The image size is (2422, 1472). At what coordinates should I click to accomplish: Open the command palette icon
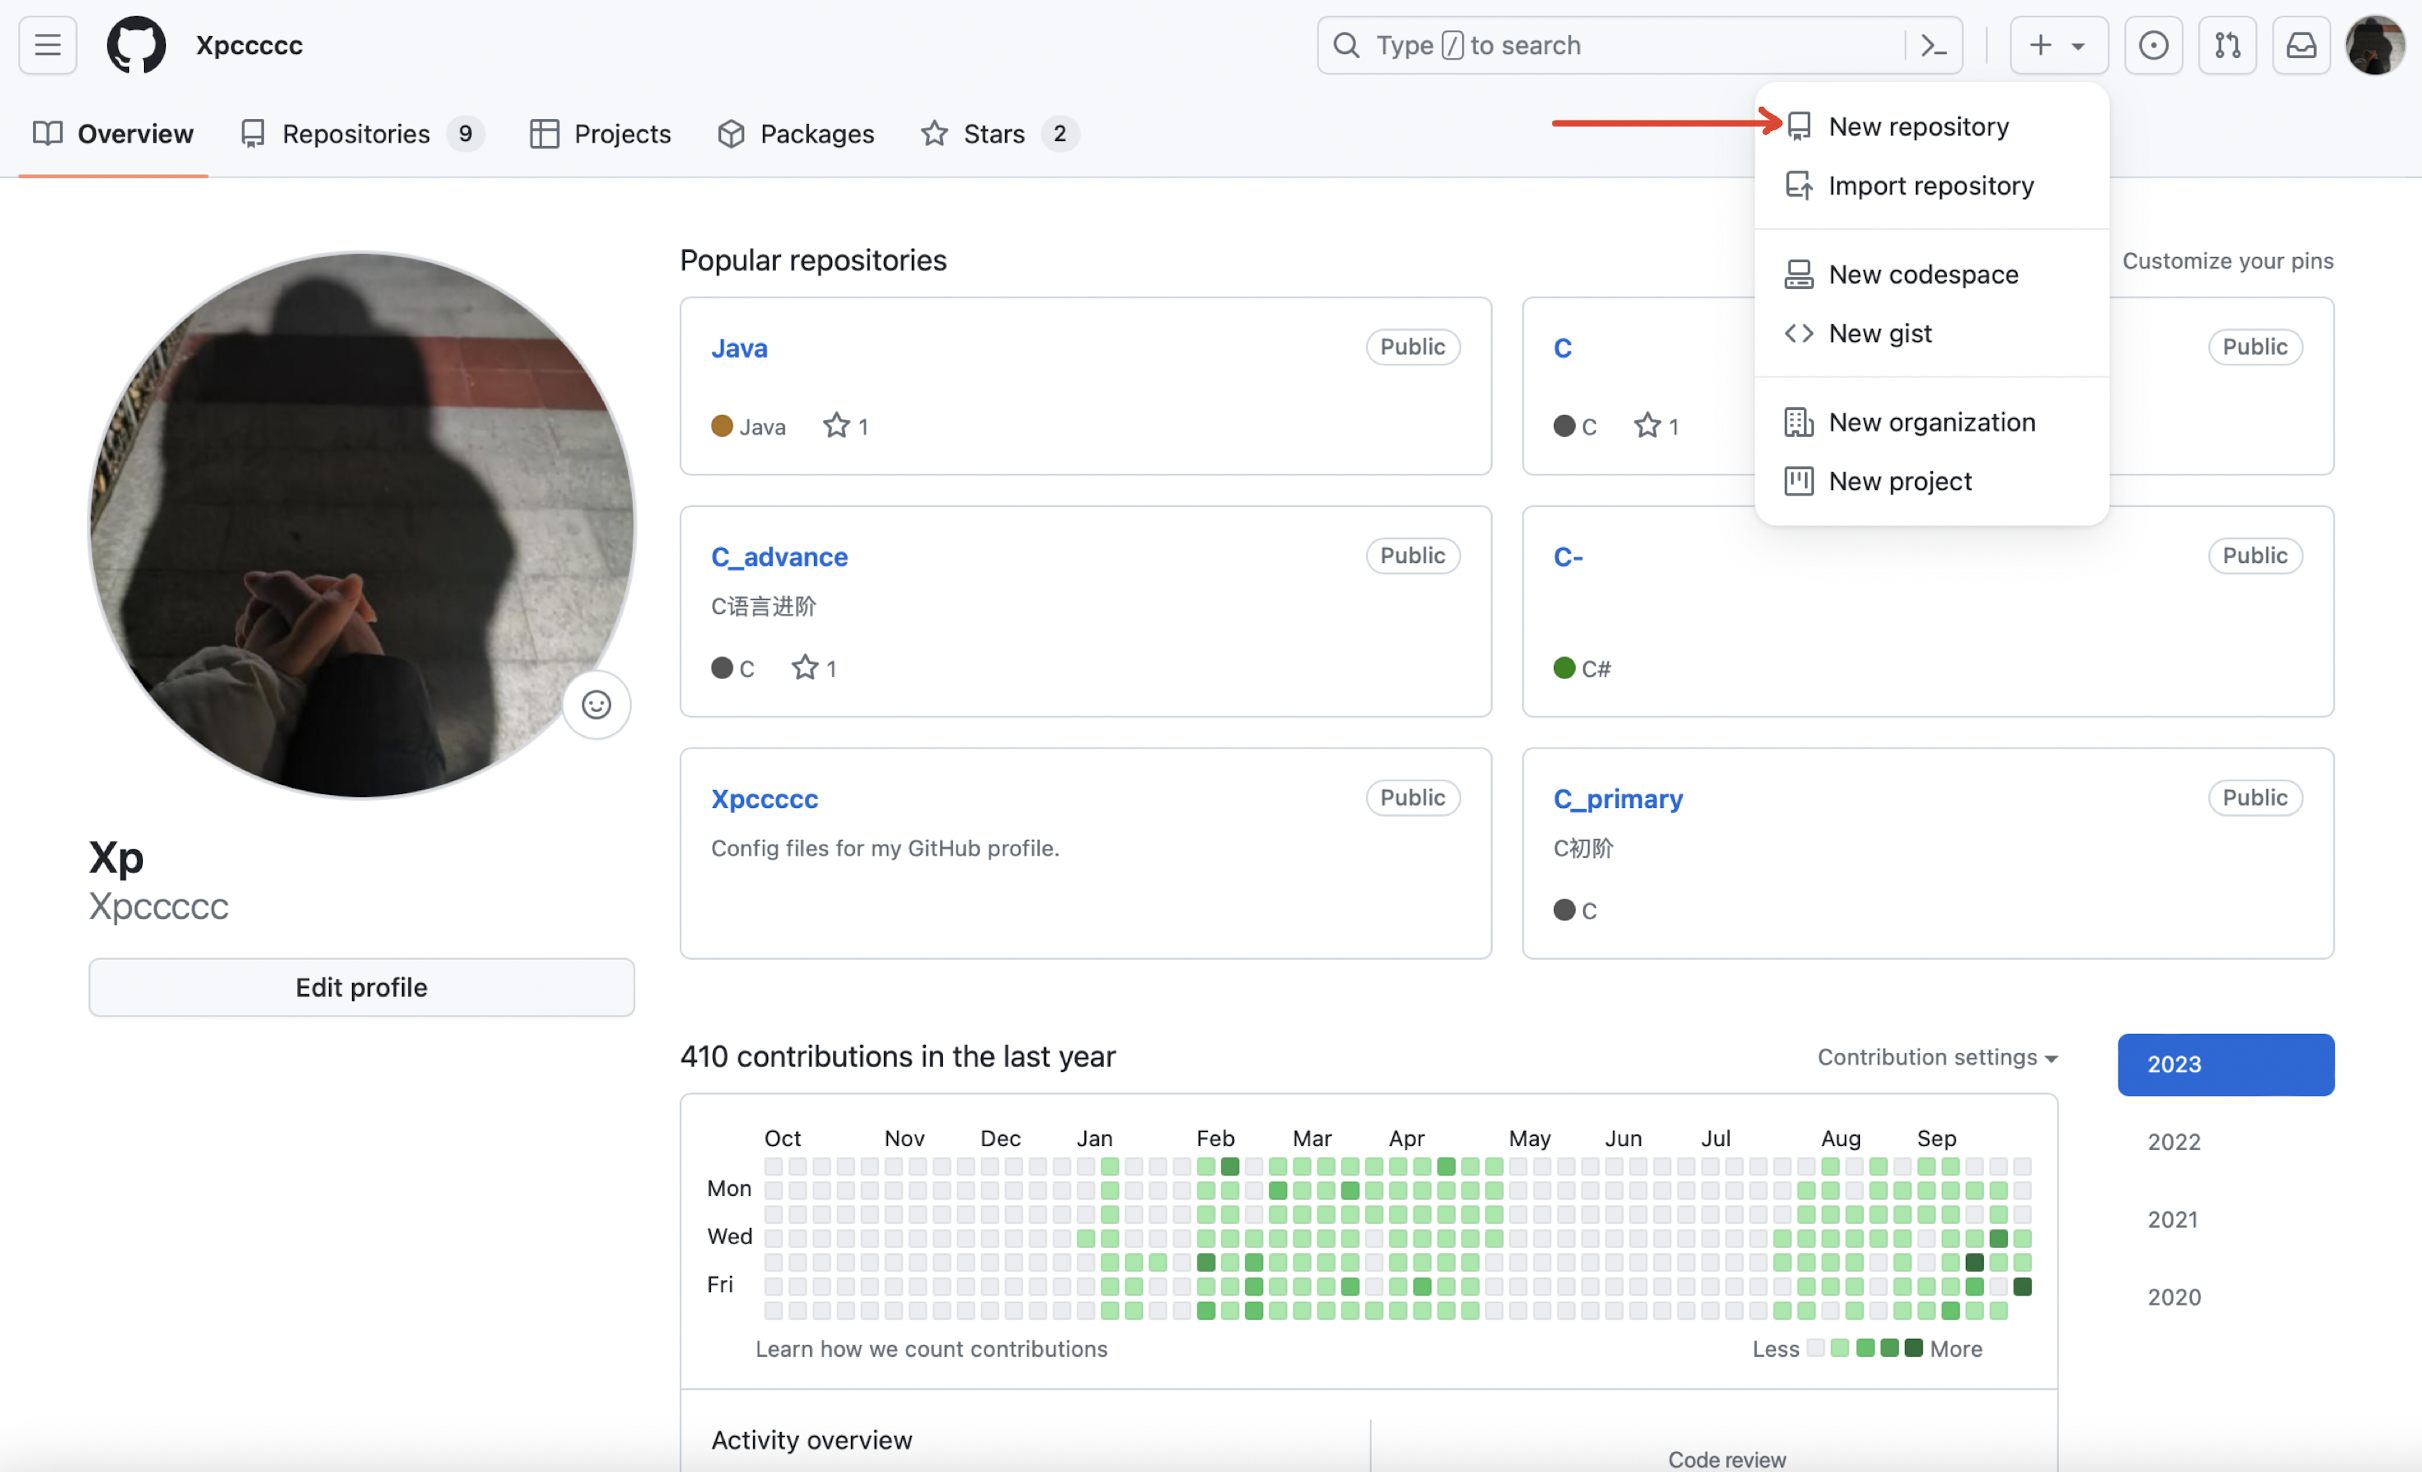click(1933, 45)
